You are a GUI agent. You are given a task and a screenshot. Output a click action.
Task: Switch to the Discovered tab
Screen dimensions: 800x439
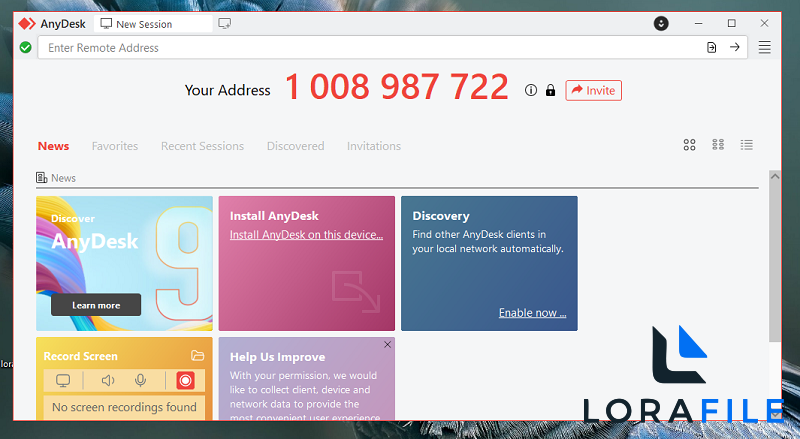(x=295, y=146)
